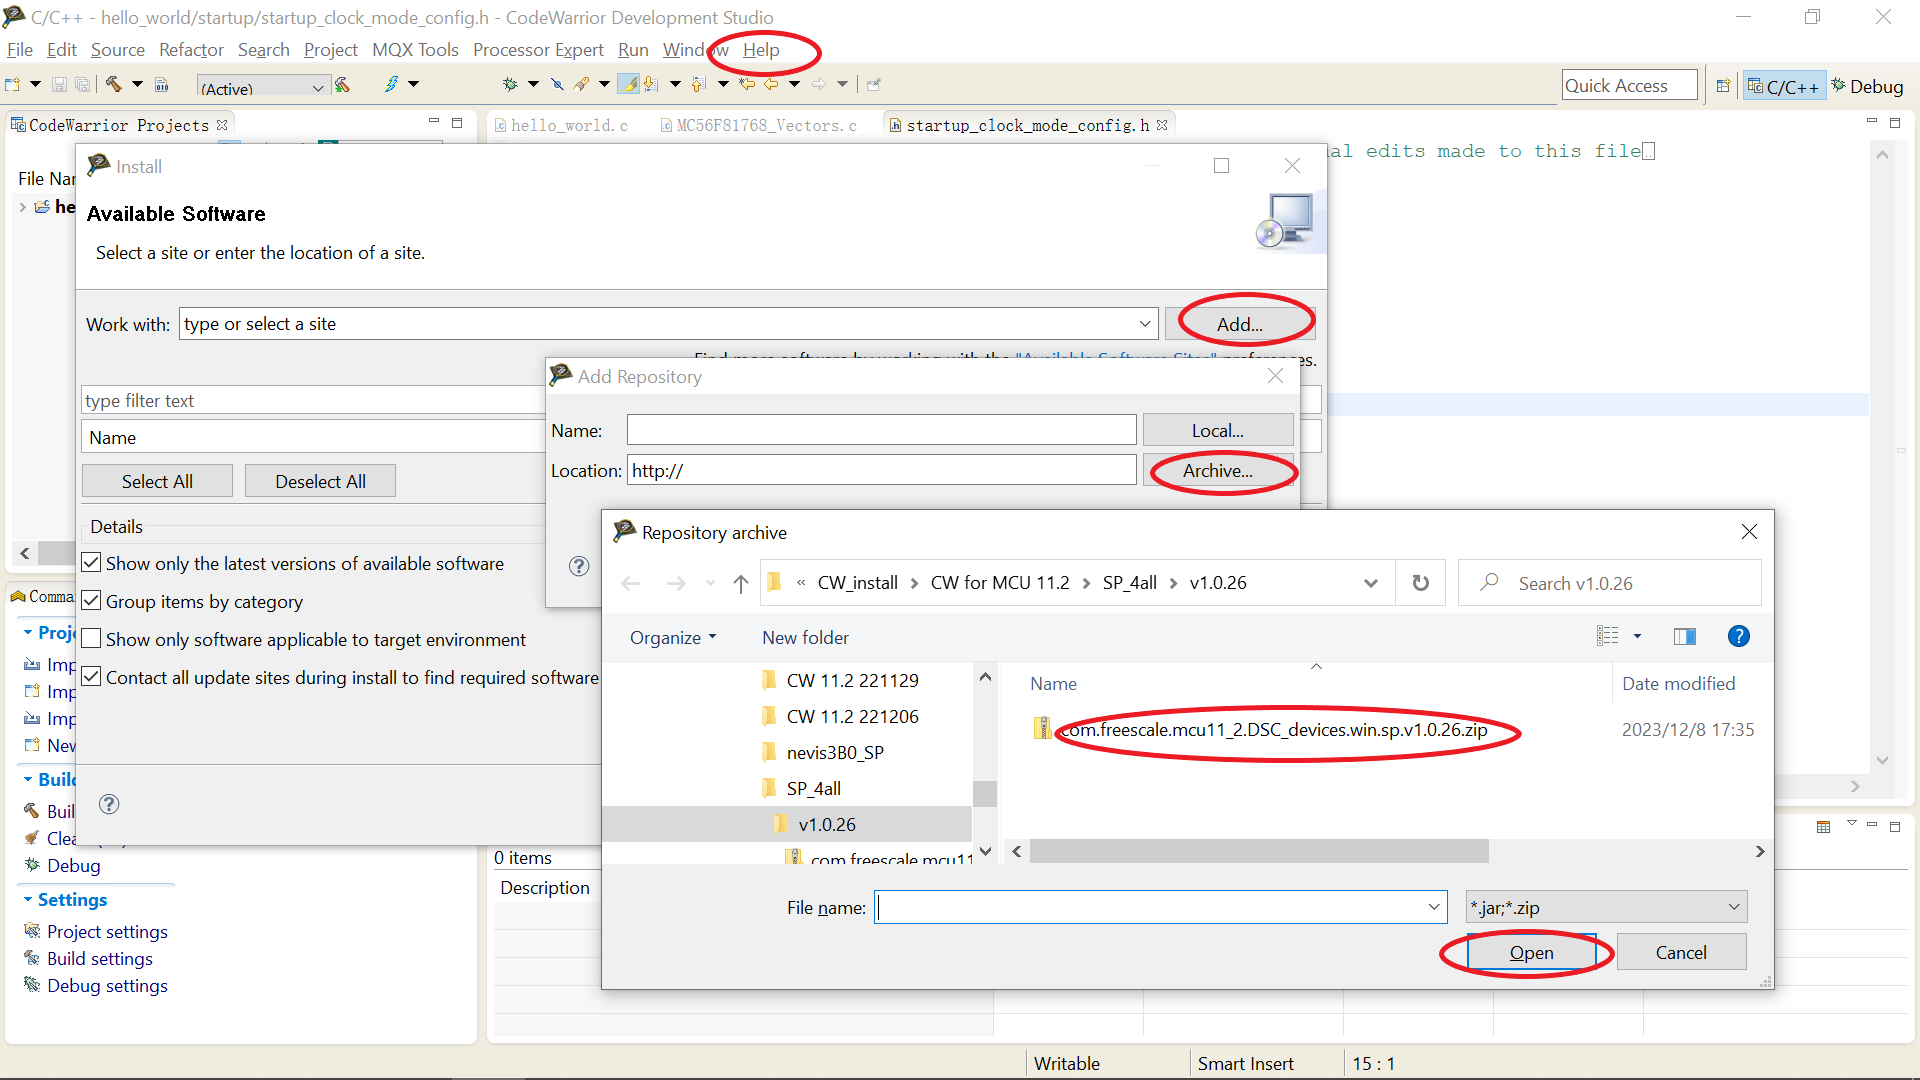Click the highlighted marker toolbar icon
Image resolution: width=1920 pixels, height=1080 pixels.
click(x=629, y=85)
